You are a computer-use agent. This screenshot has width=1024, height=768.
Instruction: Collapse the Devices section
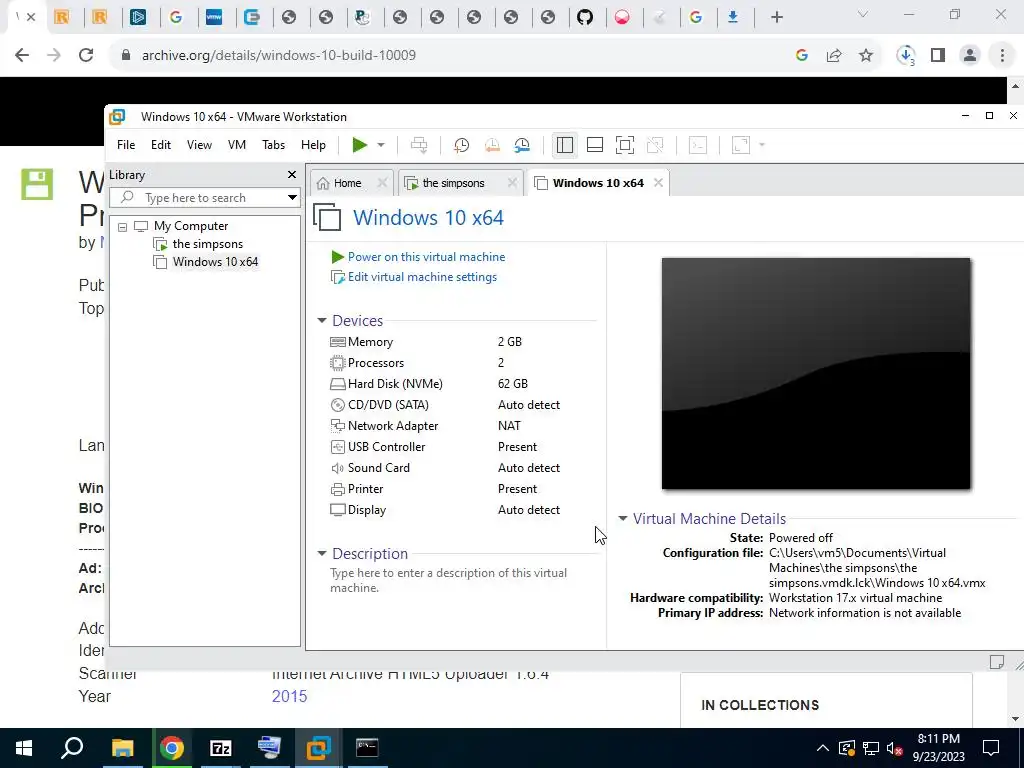321,321
